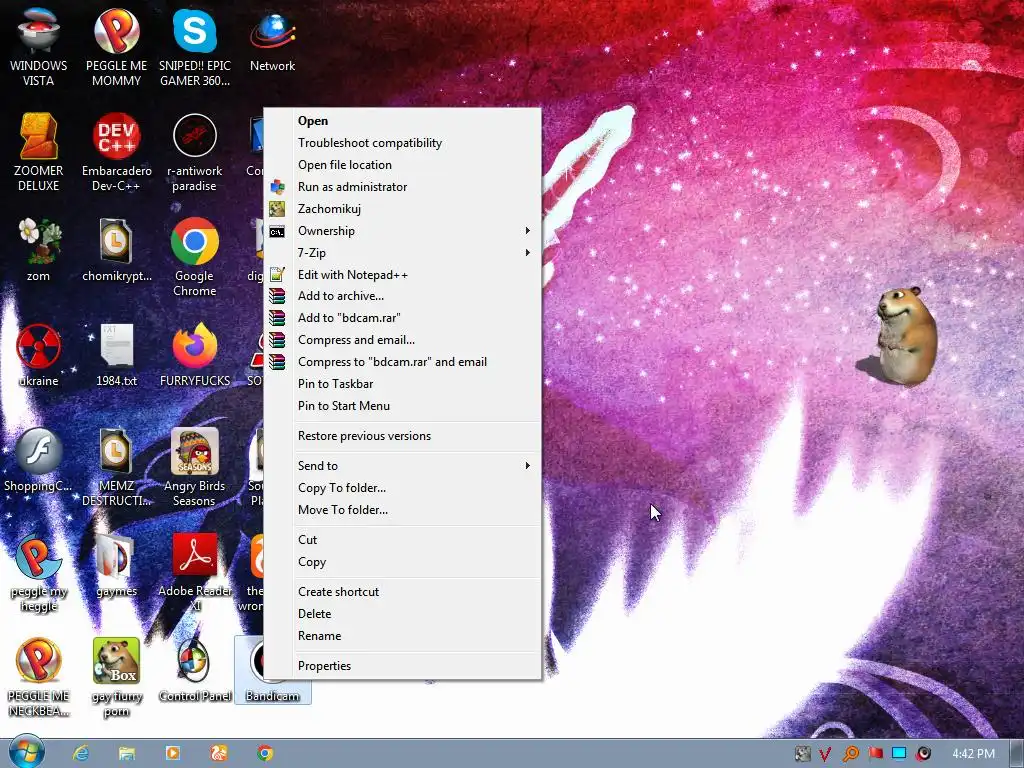Click the 4:42 PM taskbar clock

coord(973,754)
